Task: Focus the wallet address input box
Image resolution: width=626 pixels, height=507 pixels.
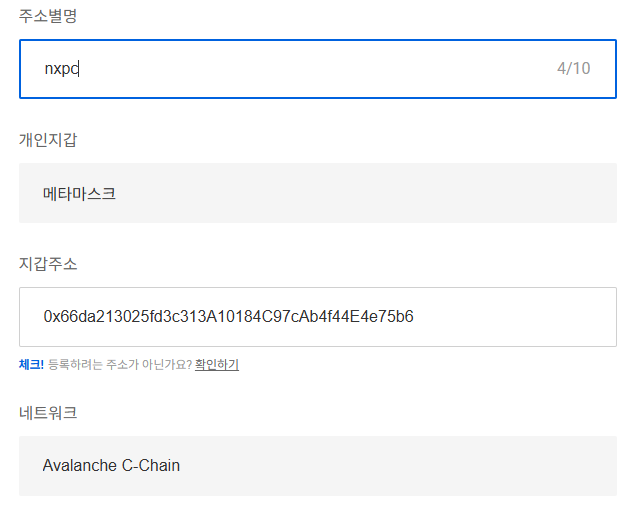Action: 318,317
